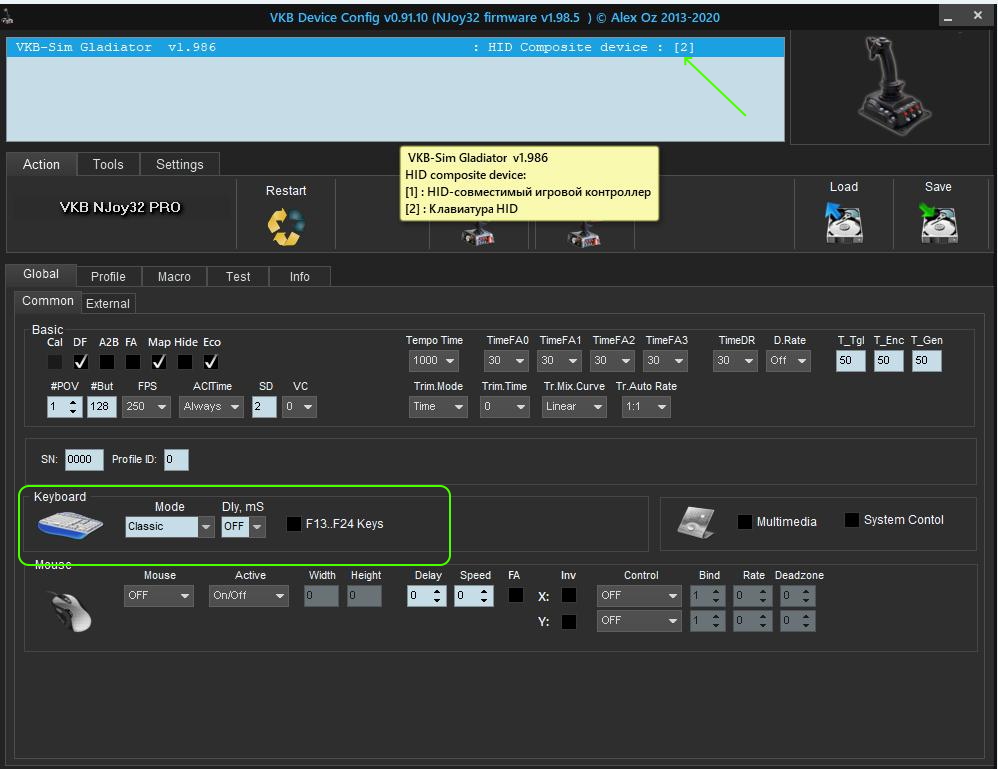Close the VKB Device Config window
Image resolution: width=998 pixels, height=769 pixels.
pos(977,16)
